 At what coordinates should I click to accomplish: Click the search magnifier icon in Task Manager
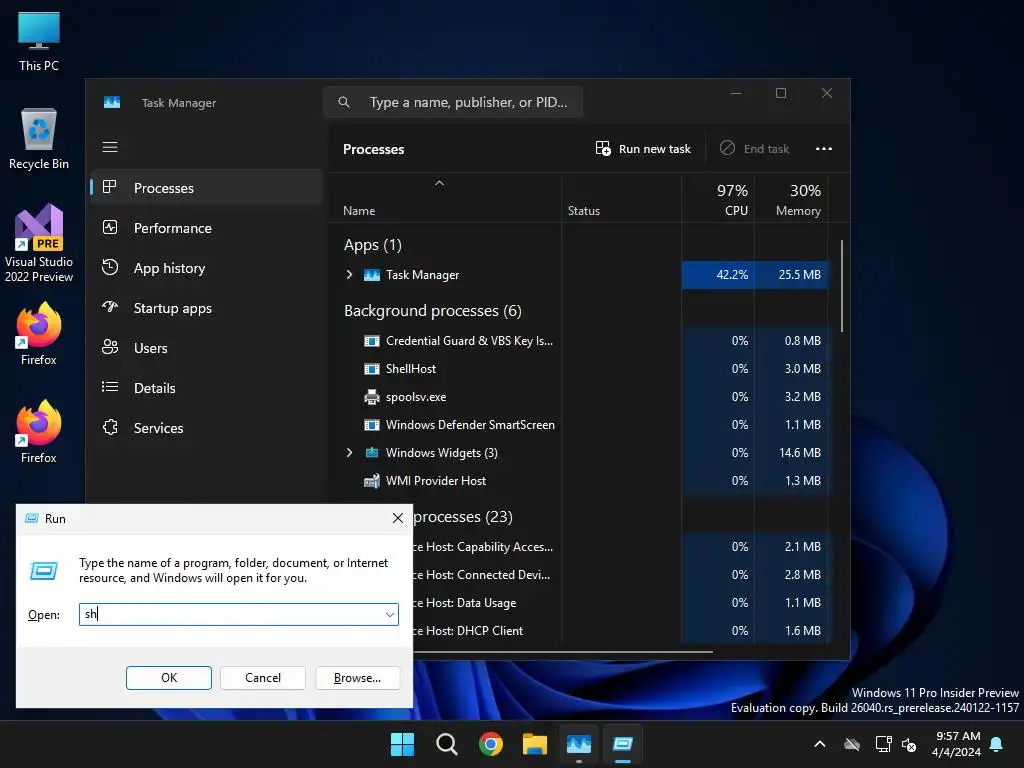344,102
